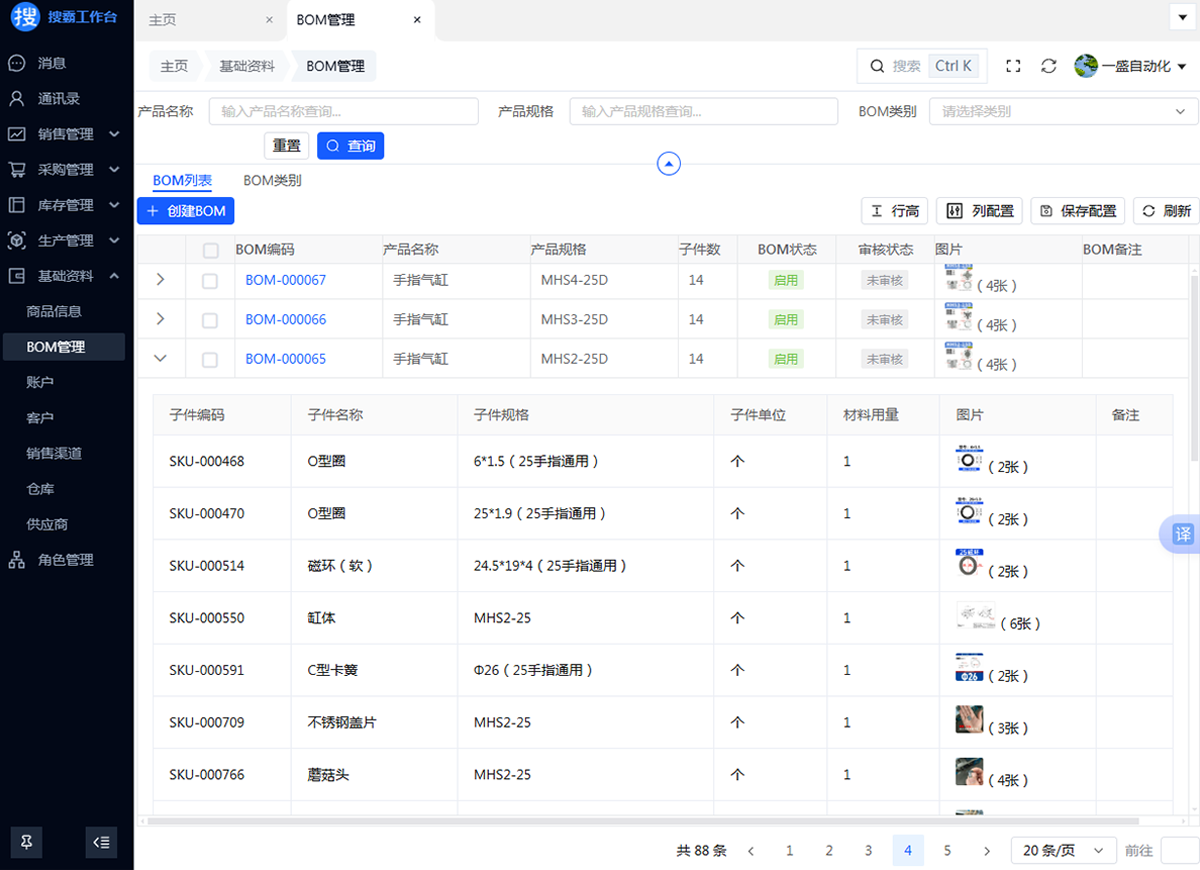Pin the sidebar using pin icon
1200x870 pixels.
pos(27,842)
